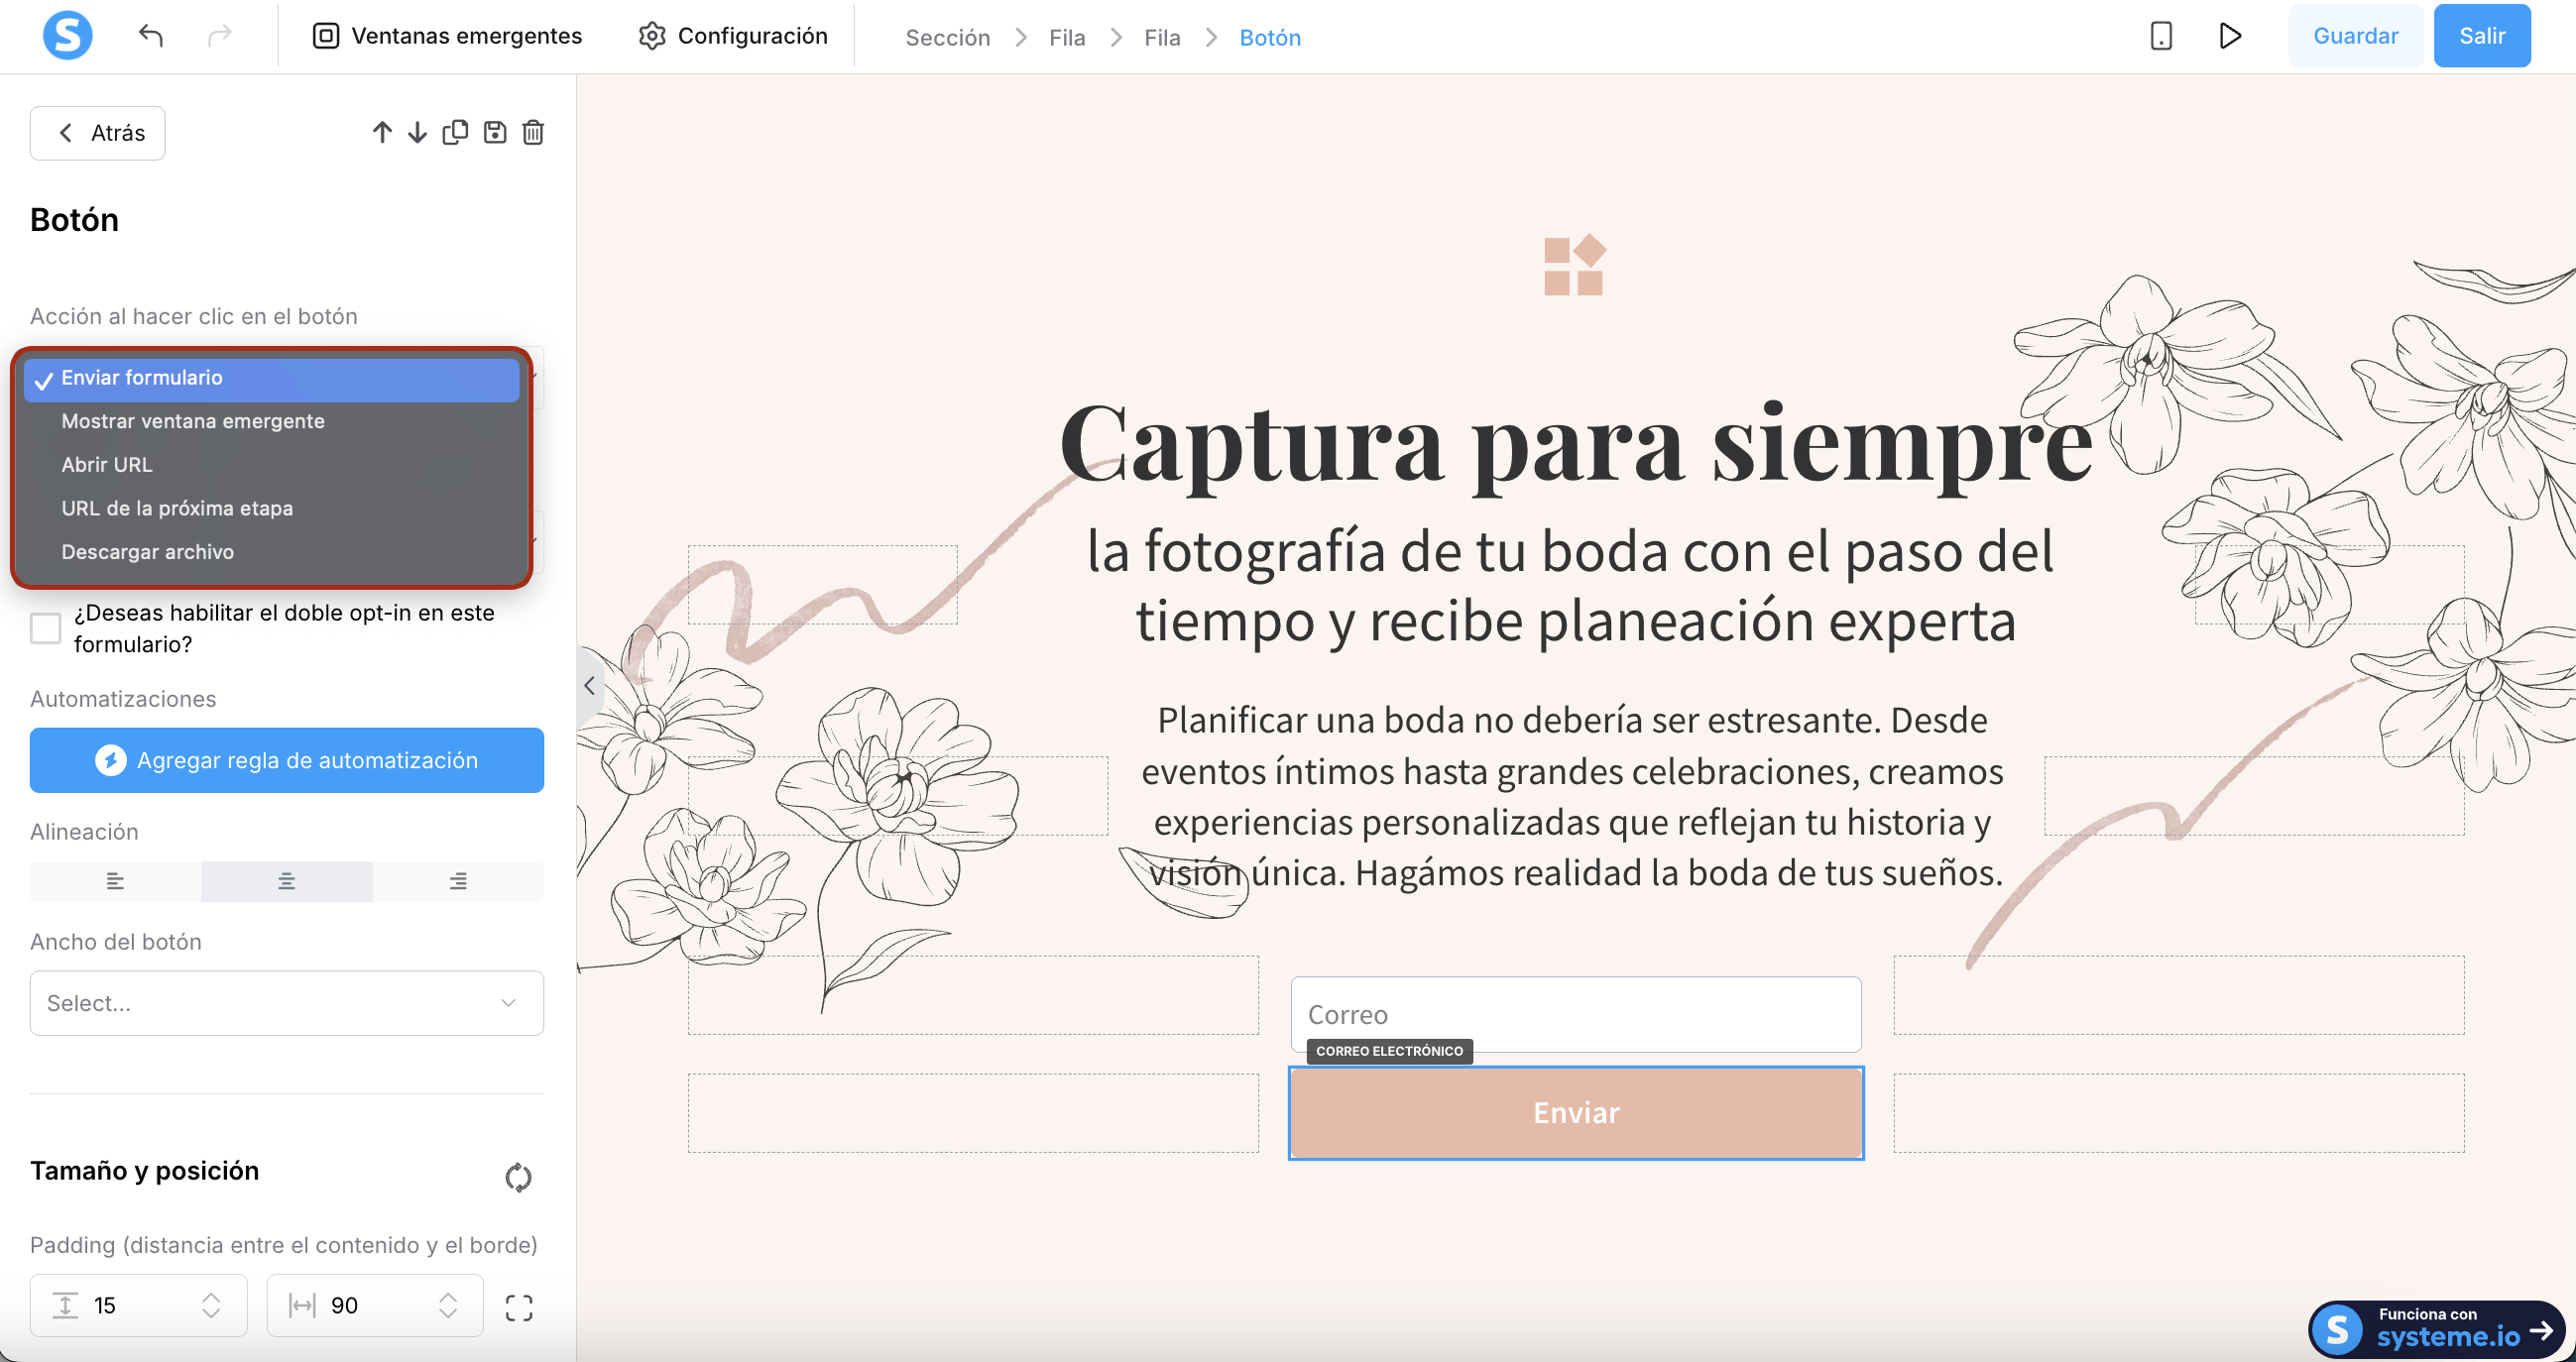The width and height of the screenshot is (2576, 1362).
Task: Open Ancho del botón dropdown
Action: (287, 1002)
